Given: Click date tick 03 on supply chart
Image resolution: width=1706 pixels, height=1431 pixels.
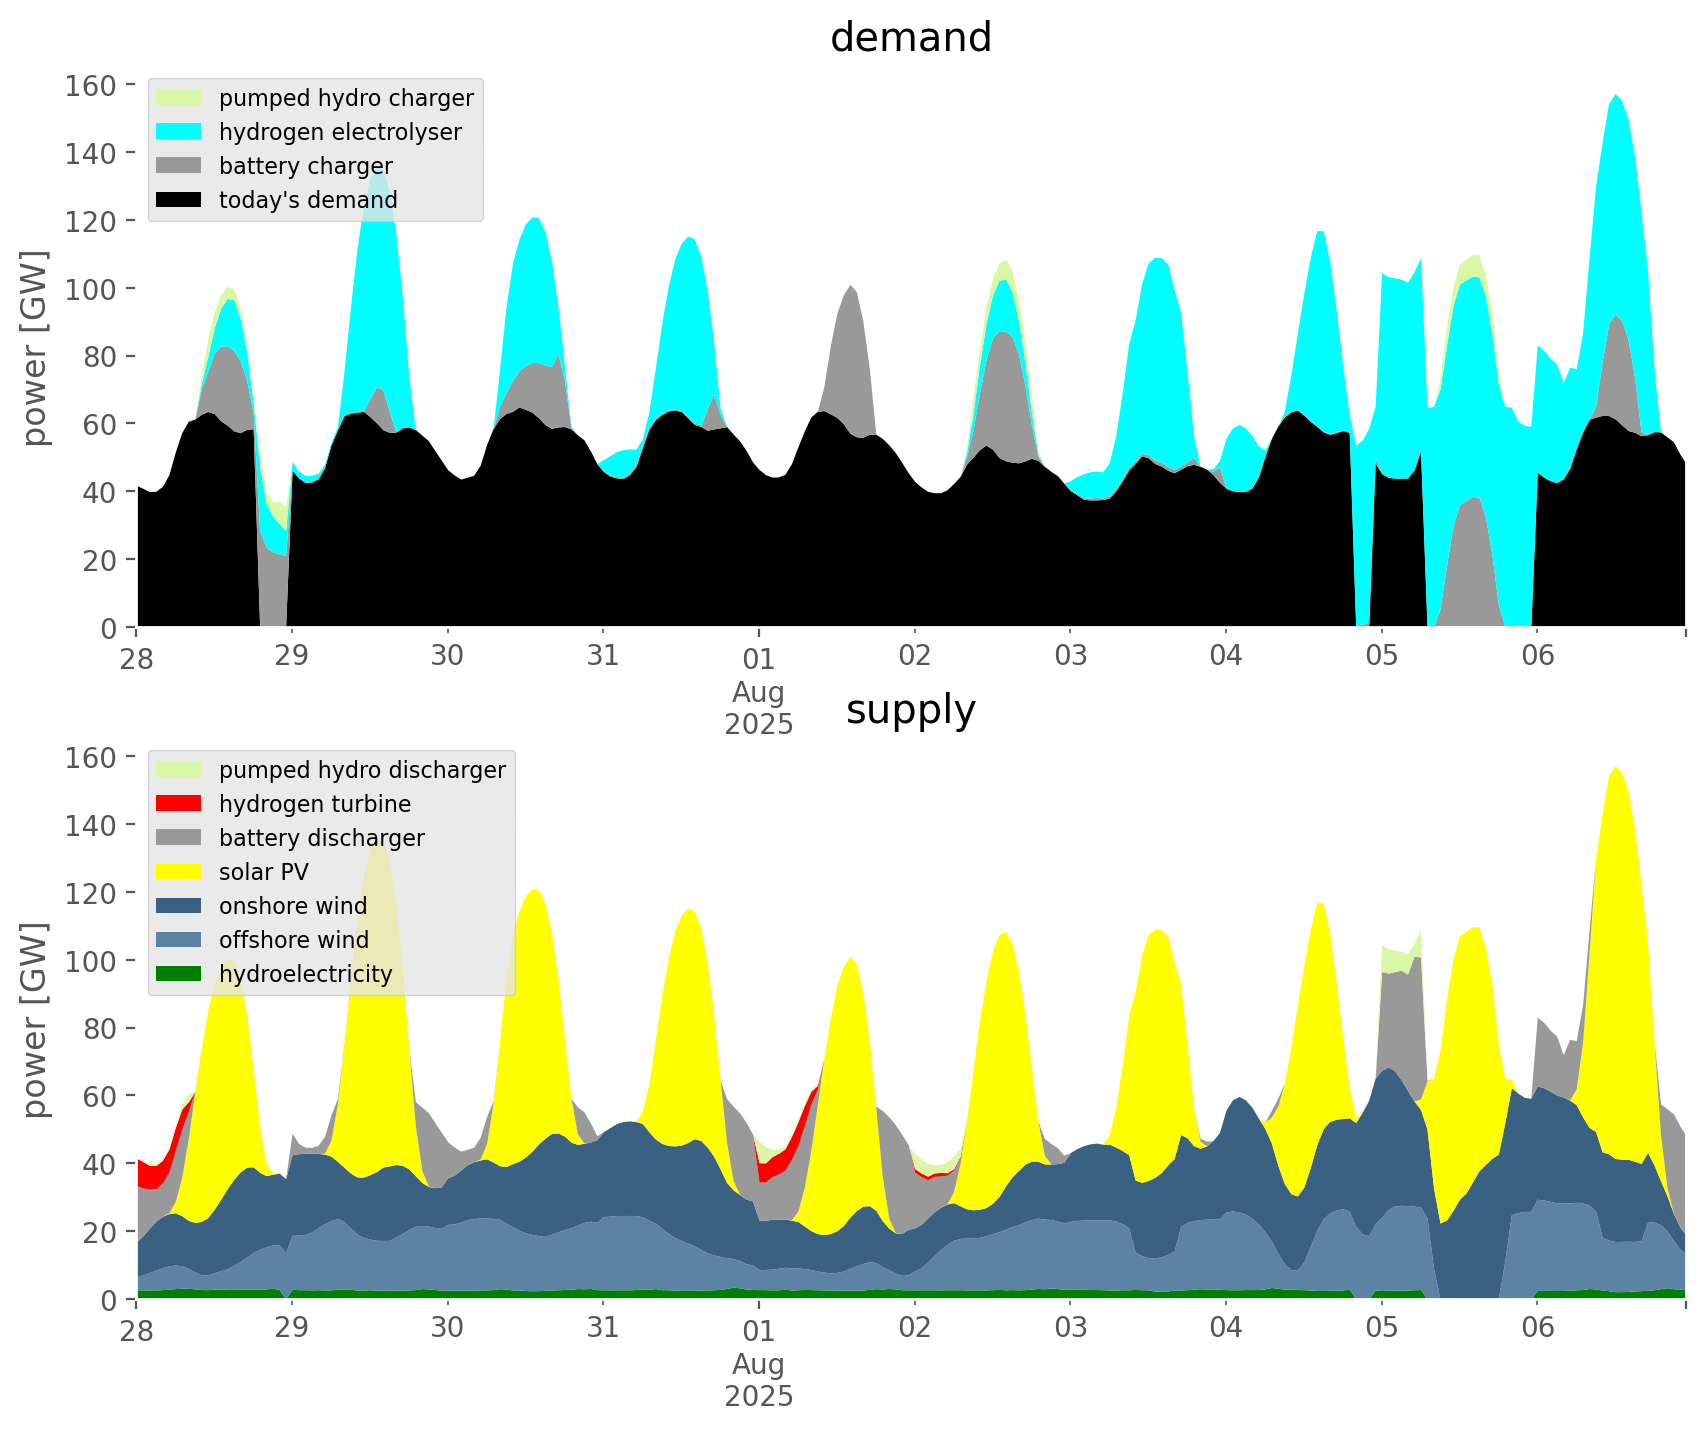Looking at the screenshot, I should click(1070, 1328).
